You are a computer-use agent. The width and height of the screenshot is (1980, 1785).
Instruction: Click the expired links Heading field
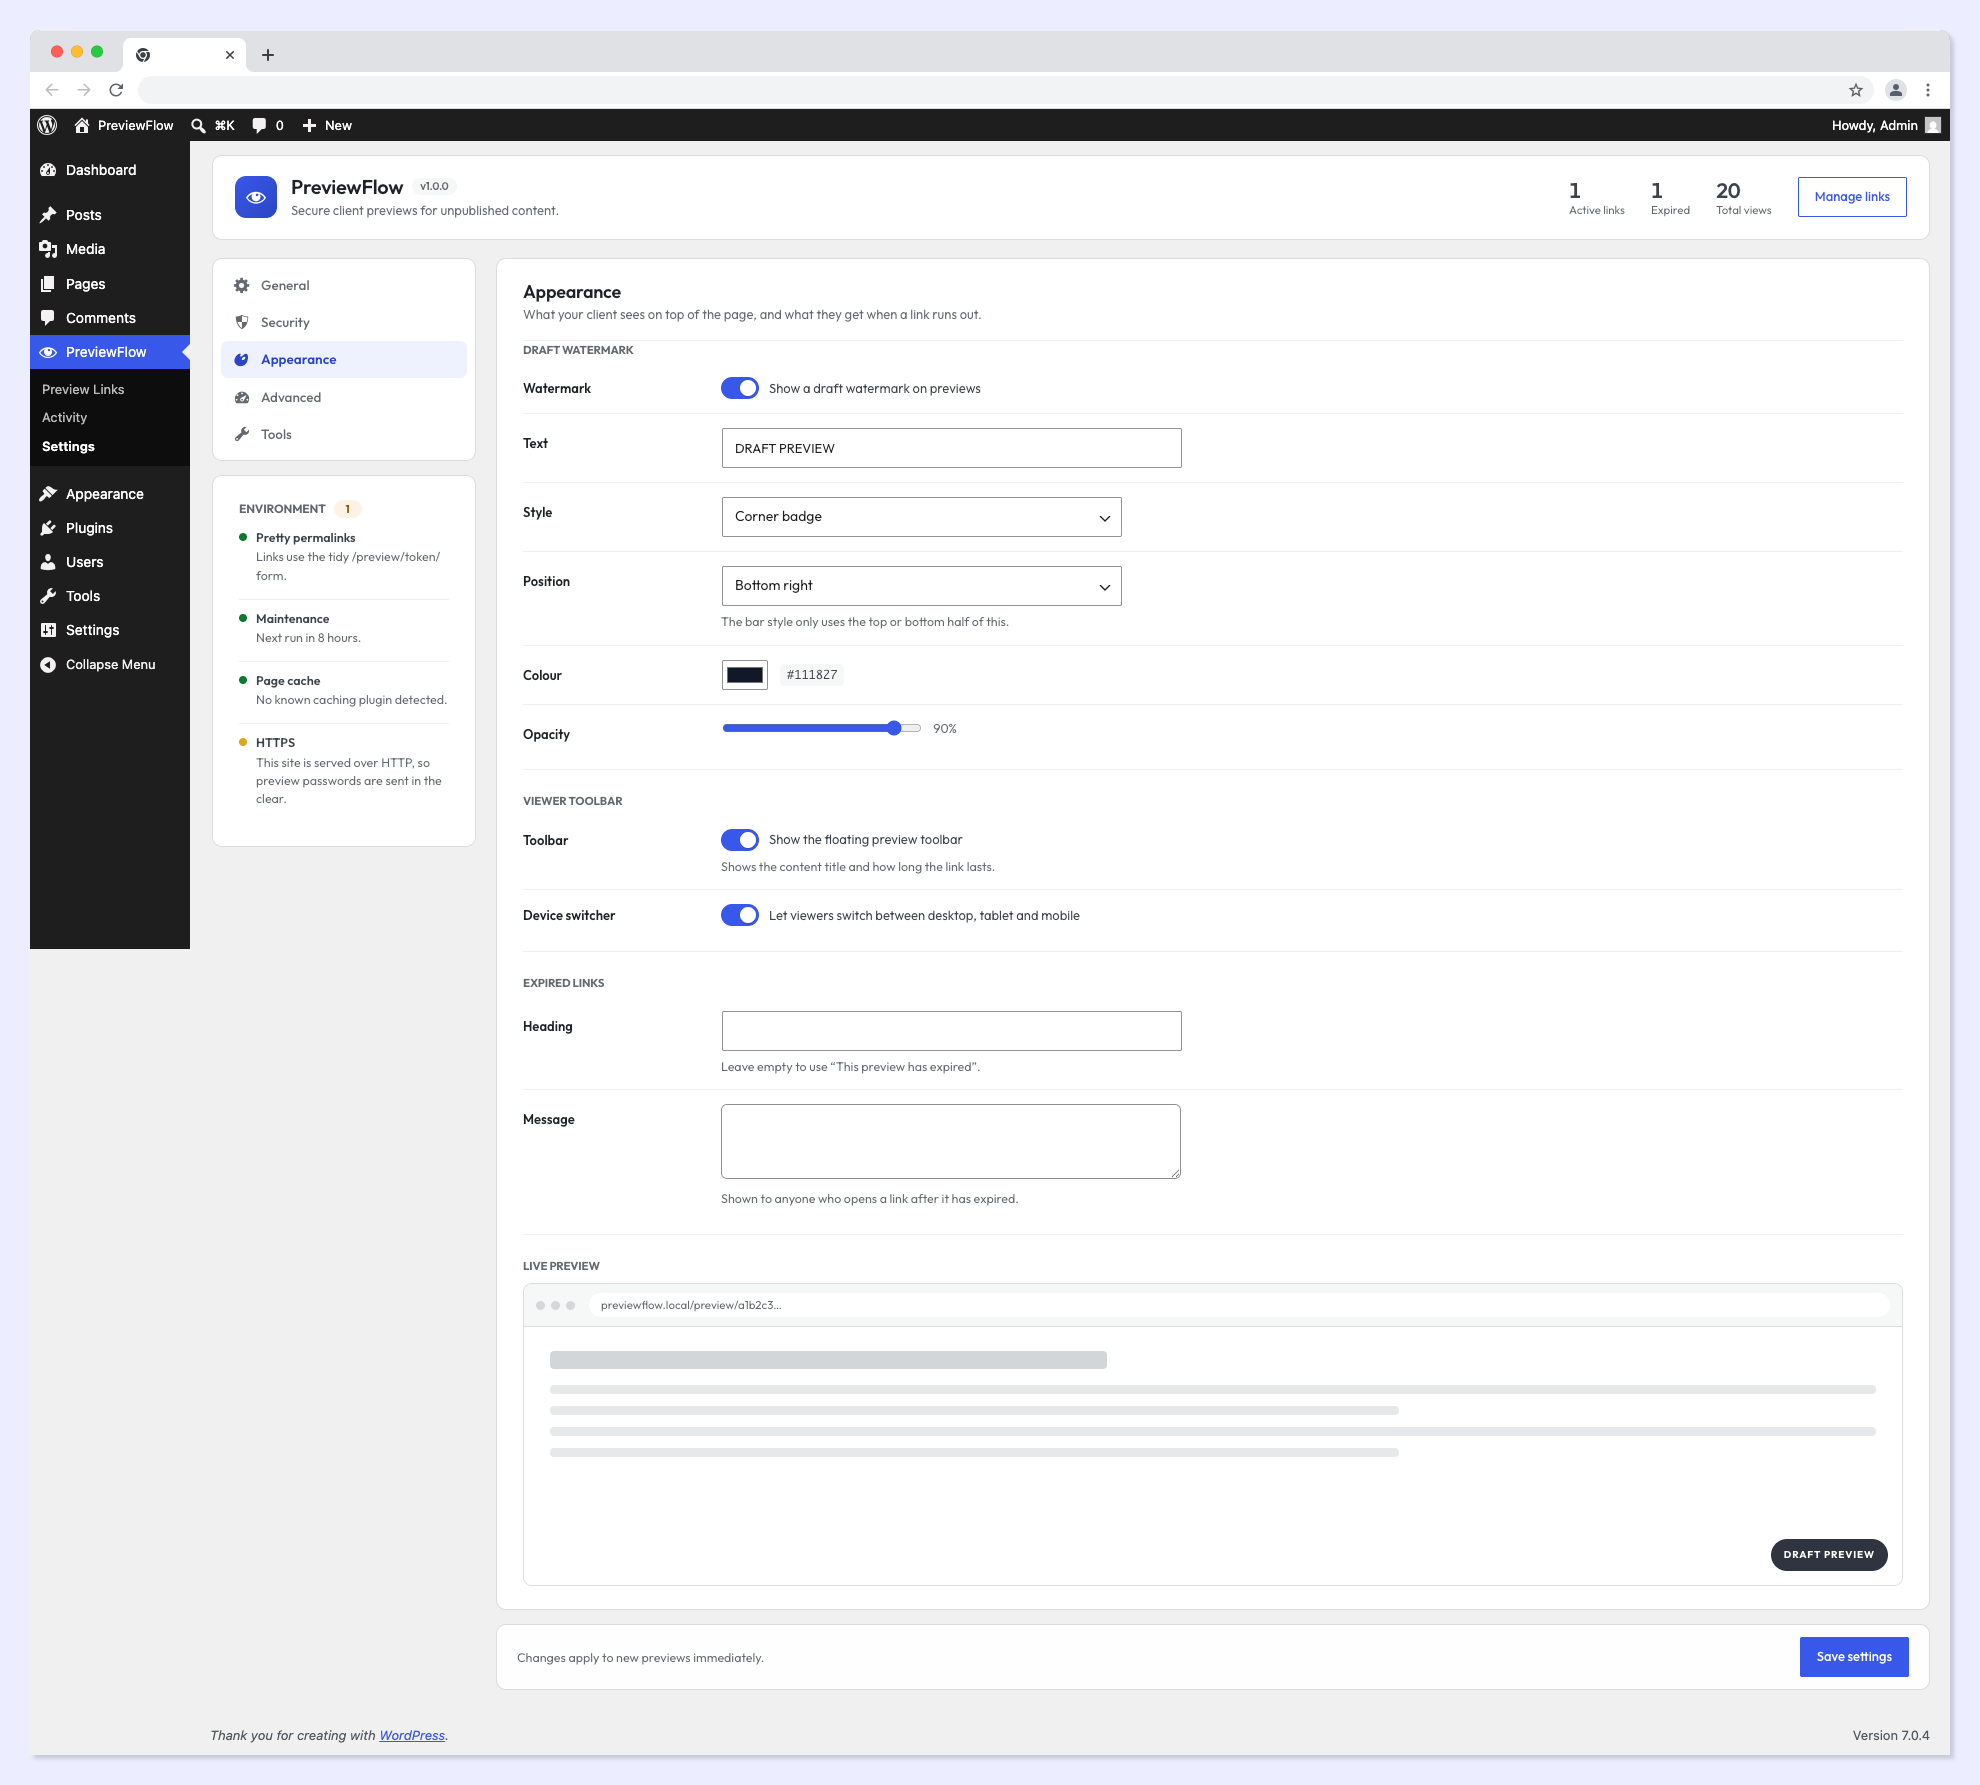click(x=951, y=1031)
